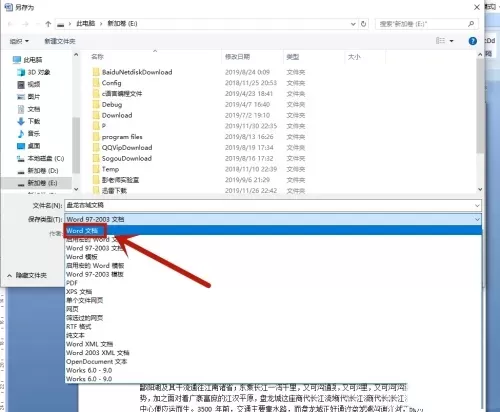
Task: Click 新加卷 (E:) breadcrumb segment
Action: [x=122, y=24]
